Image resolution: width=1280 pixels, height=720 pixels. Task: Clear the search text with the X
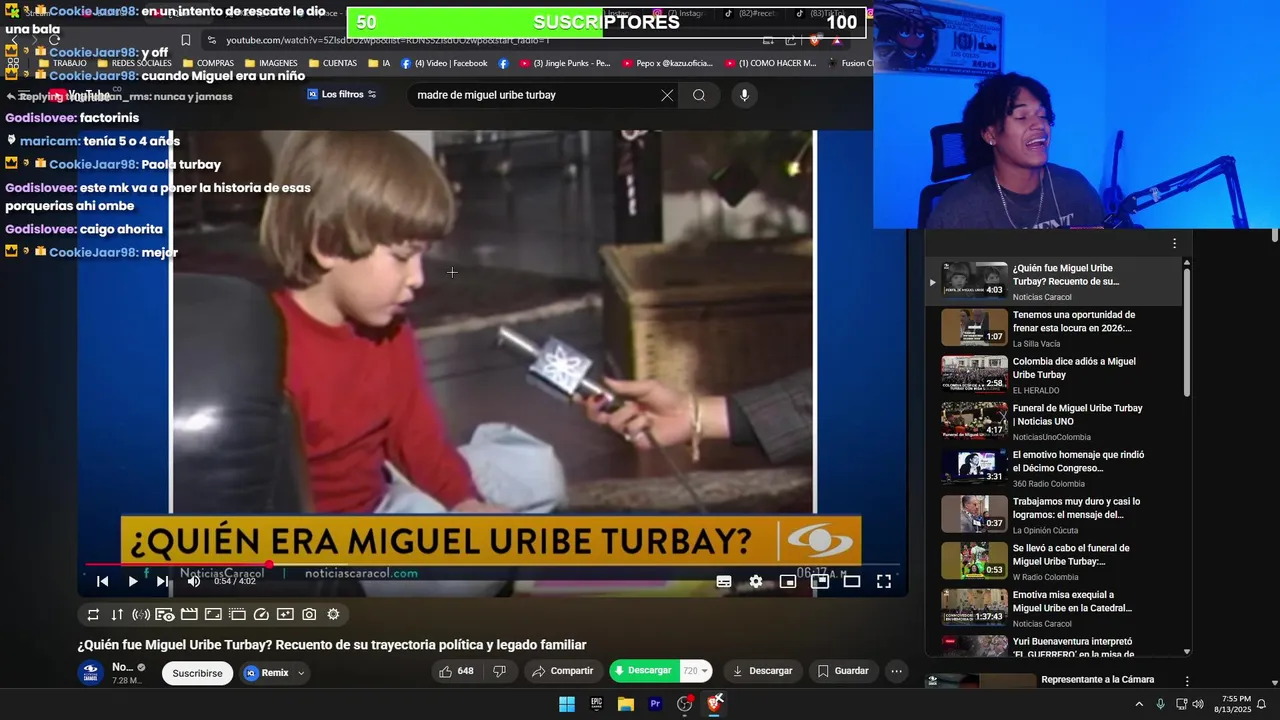click(667, 95)
